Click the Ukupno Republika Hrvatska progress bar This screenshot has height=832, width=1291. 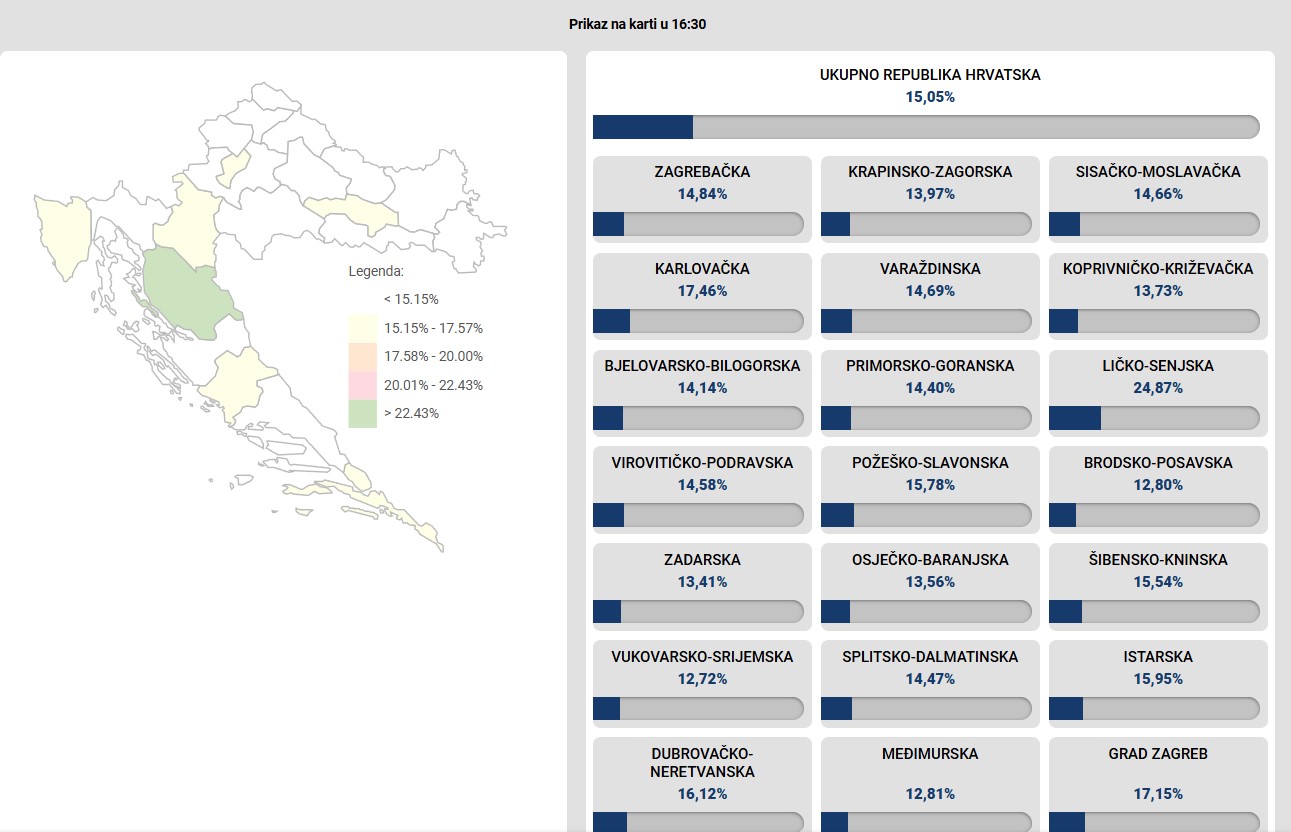(x=926, y=127)
